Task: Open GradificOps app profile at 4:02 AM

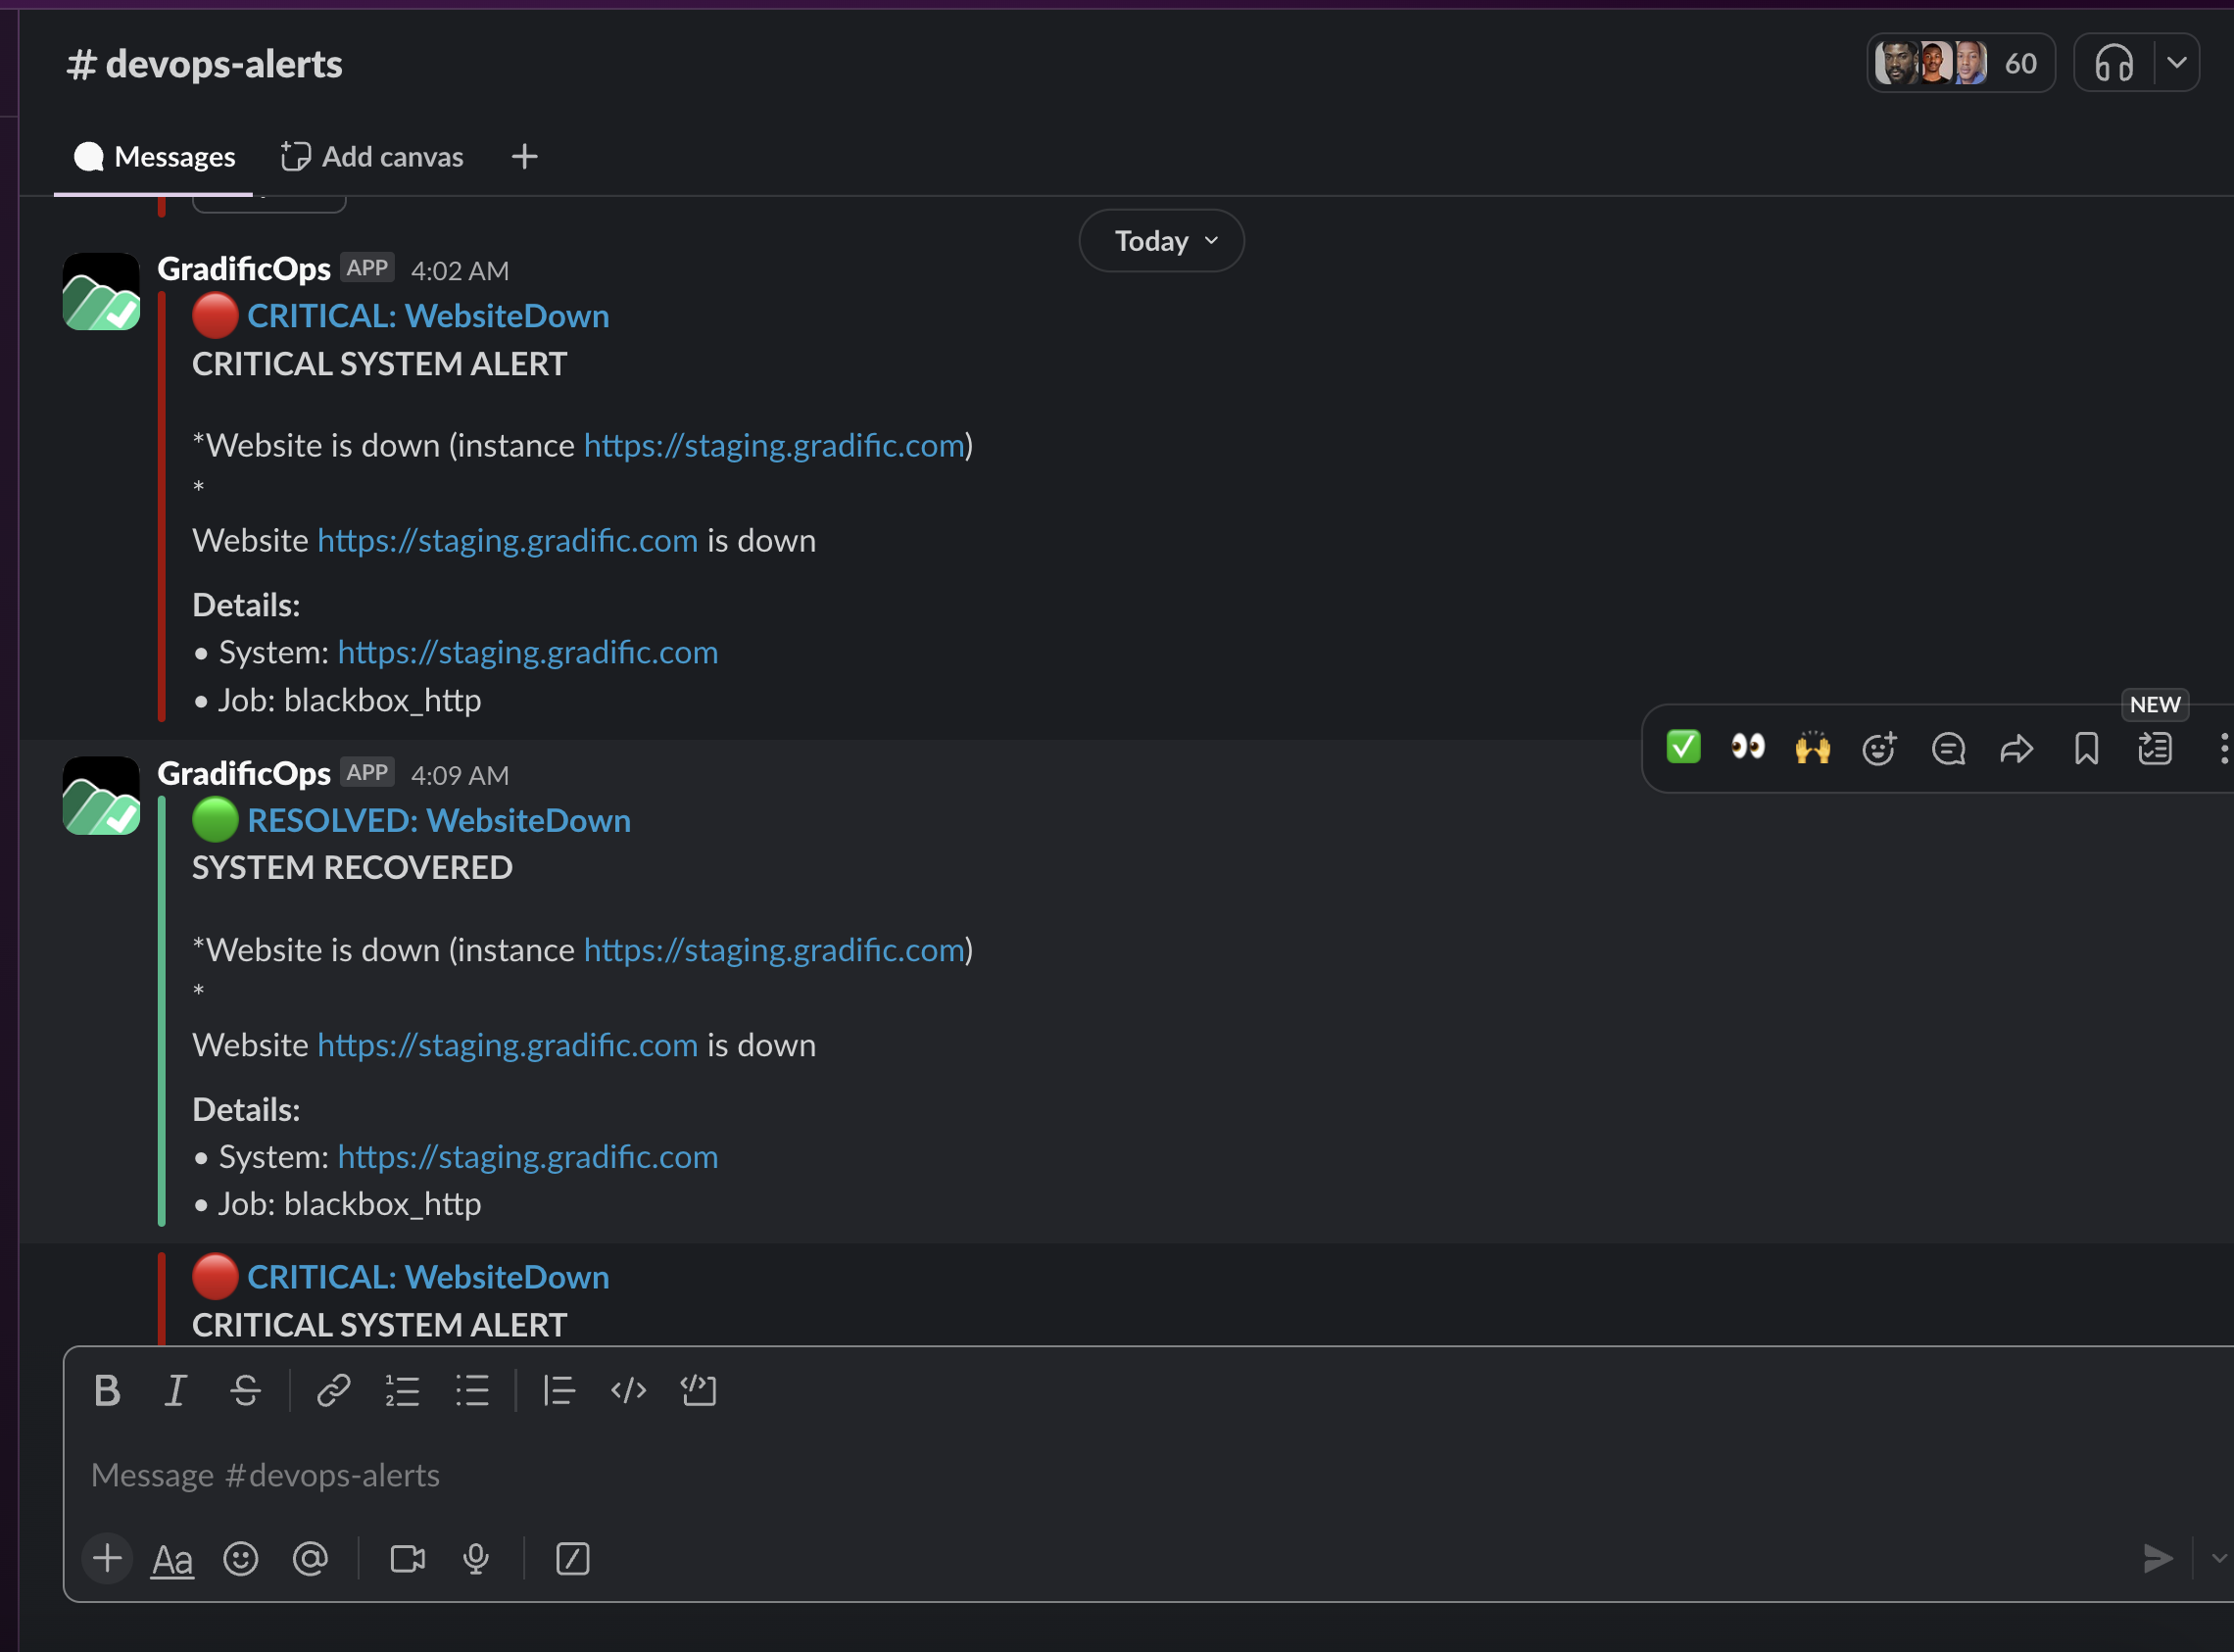Action: click(x=244, y=269)
